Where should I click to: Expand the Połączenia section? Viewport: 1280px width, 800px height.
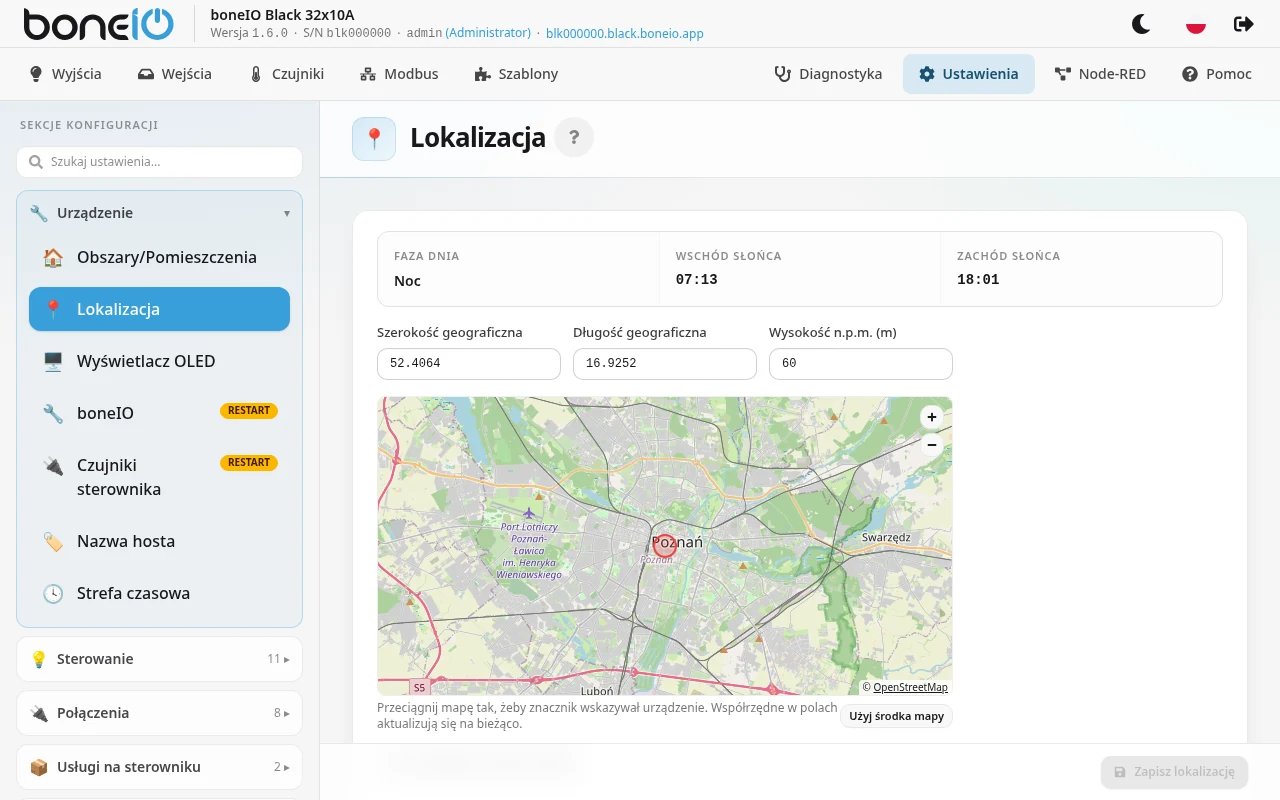tap(159, 713)
